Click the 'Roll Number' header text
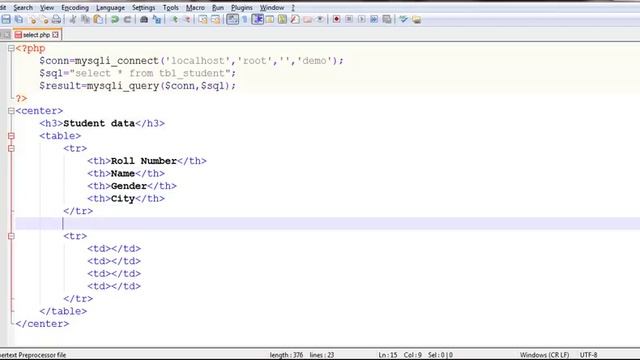 pyautogui.click(x=144, y=161)
